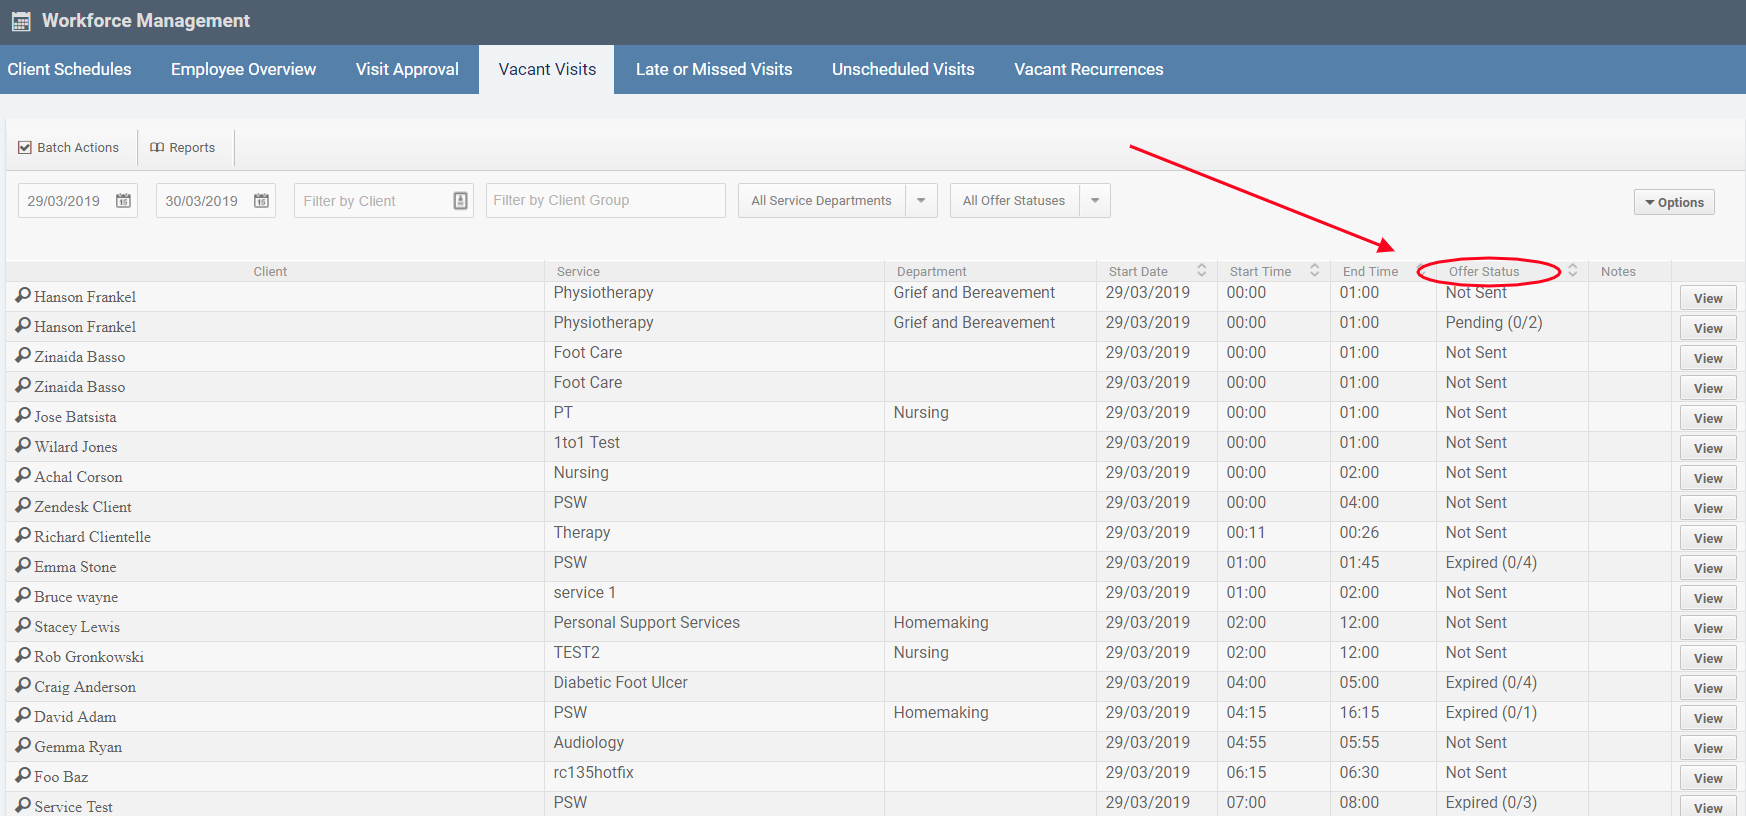Image resolution: width=1746 pixels, height=816 pixels.
Task: Click View button for David Adam row
Action: point(1707,718)
